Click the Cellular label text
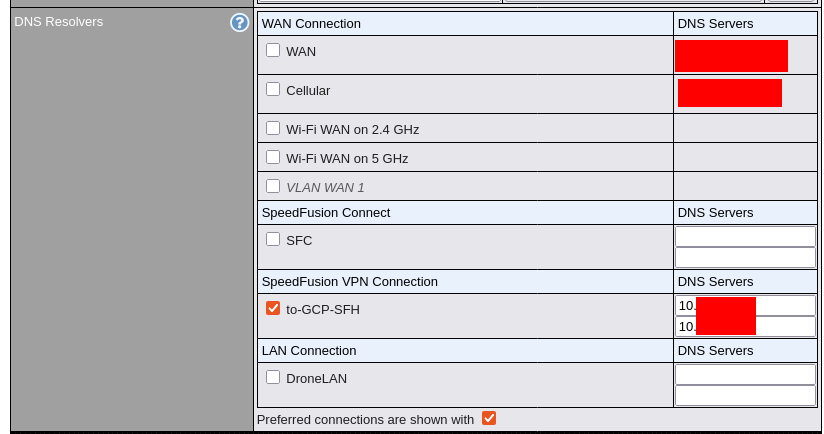 (x=308, y=90)
